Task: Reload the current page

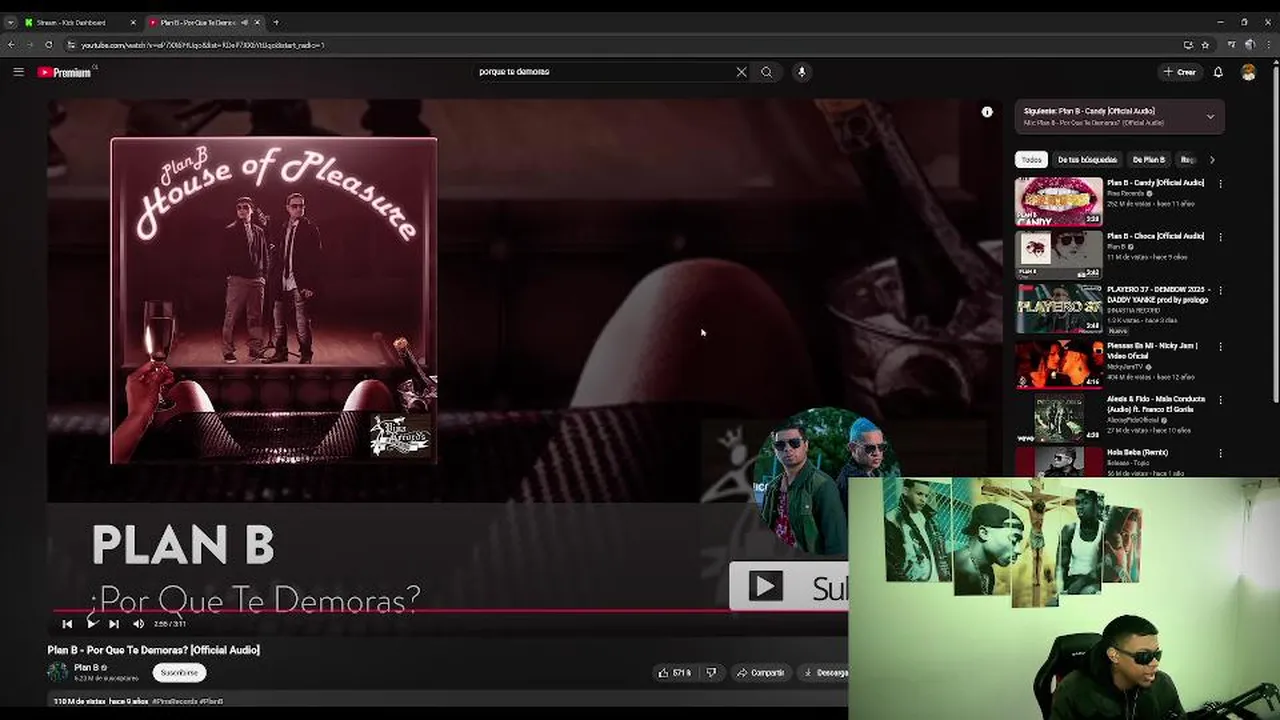Action: pos(48,45)
